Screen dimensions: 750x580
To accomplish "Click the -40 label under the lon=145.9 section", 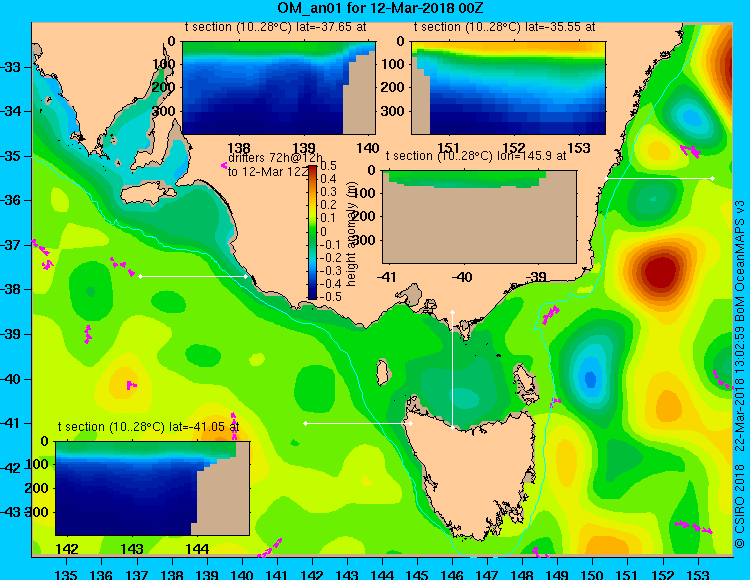I will 462,276.
